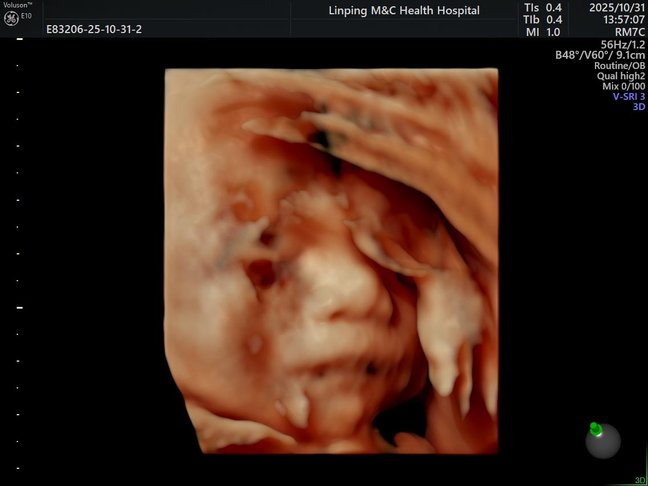Click the blue 3D mode label

[x=638, y=106]
